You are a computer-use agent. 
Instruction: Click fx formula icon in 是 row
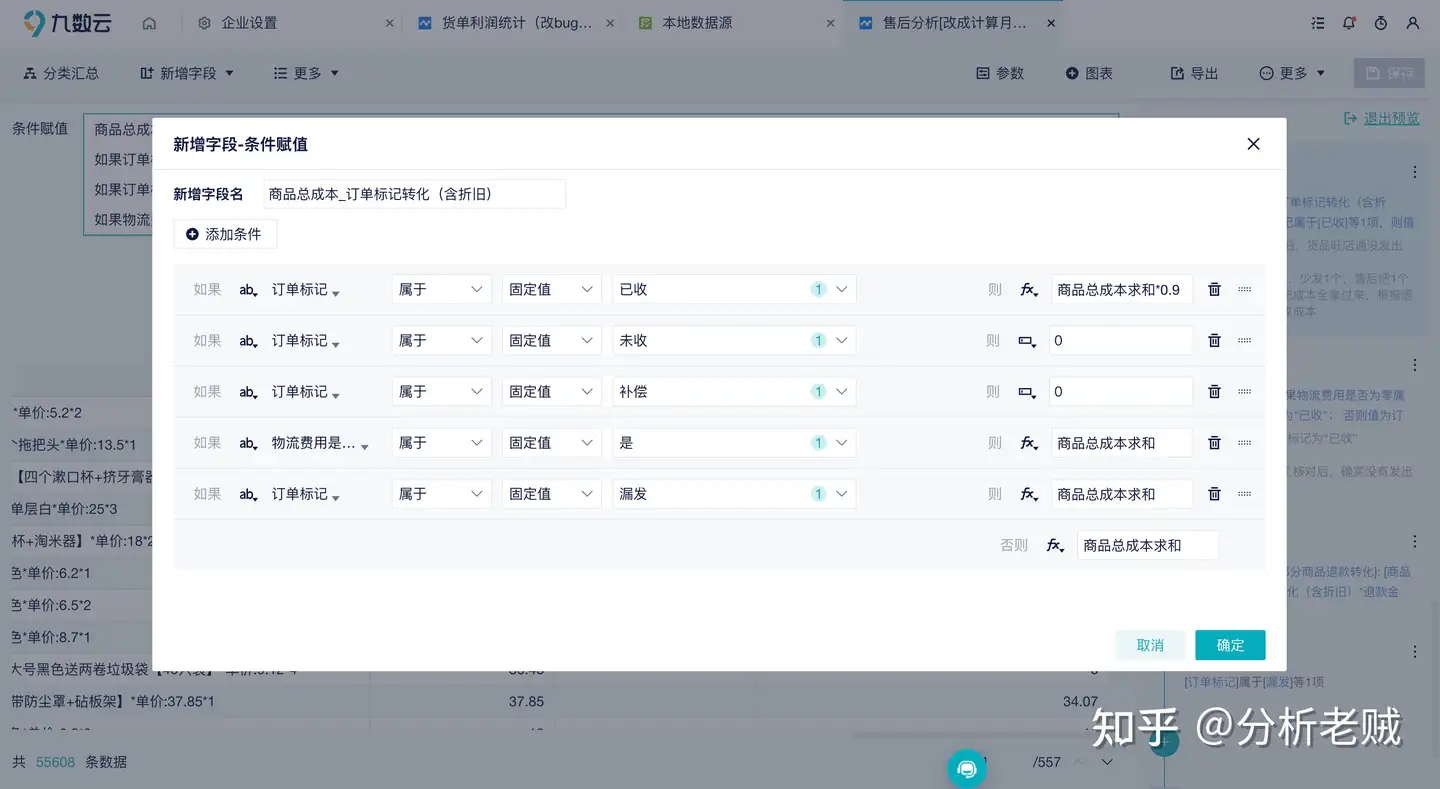[1029, 442]
